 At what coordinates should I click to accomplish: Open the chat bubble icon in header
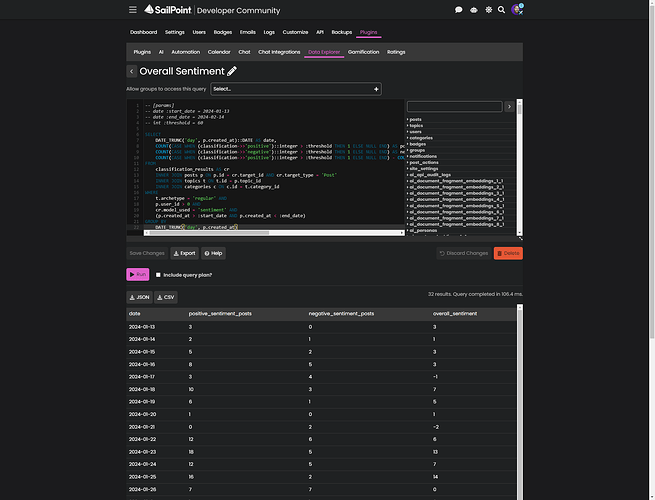[458, 10]
